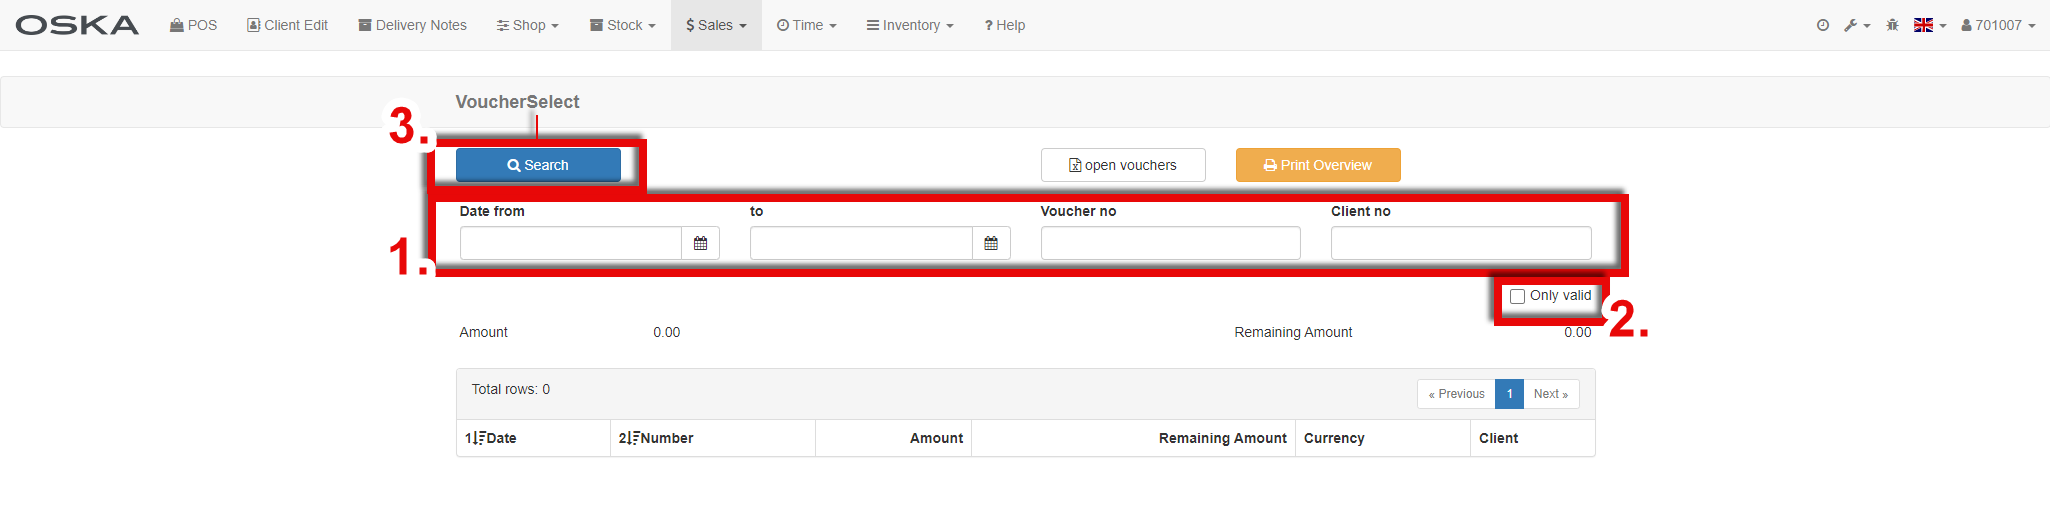Open the Delivery Notes menu item

click(412, 25)
